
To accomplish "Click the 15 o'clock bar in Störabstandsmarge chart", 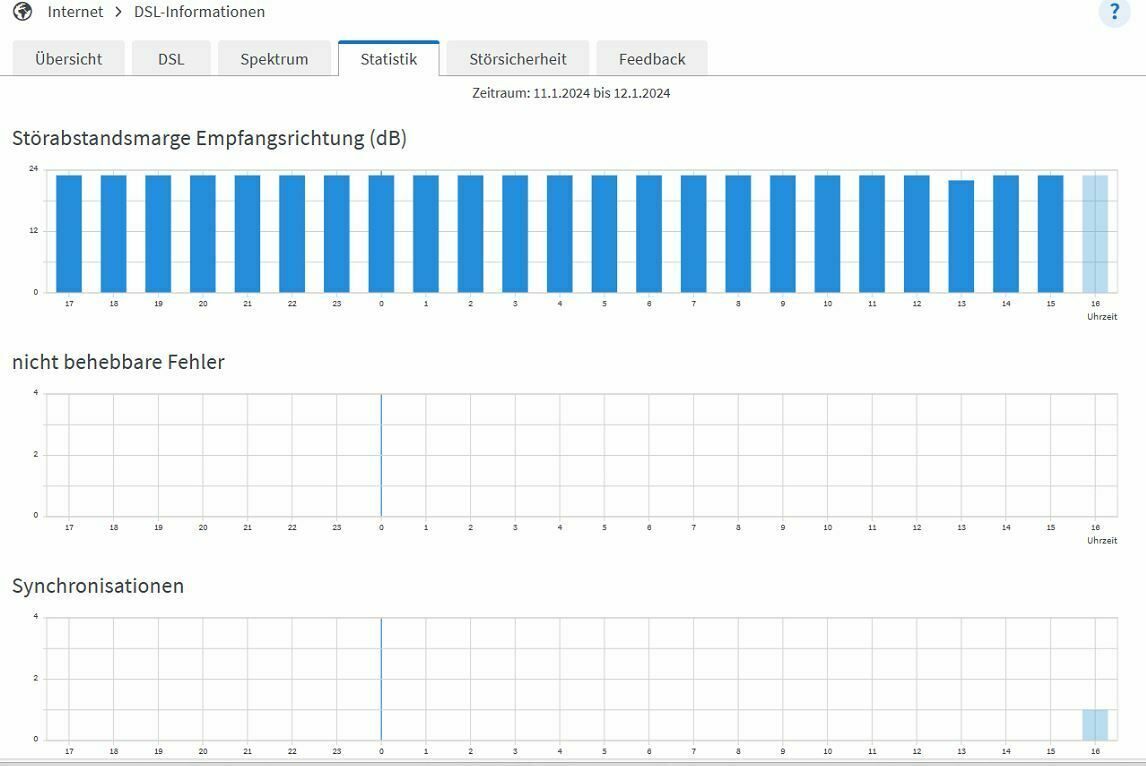I will click(x=1050, y=234).
